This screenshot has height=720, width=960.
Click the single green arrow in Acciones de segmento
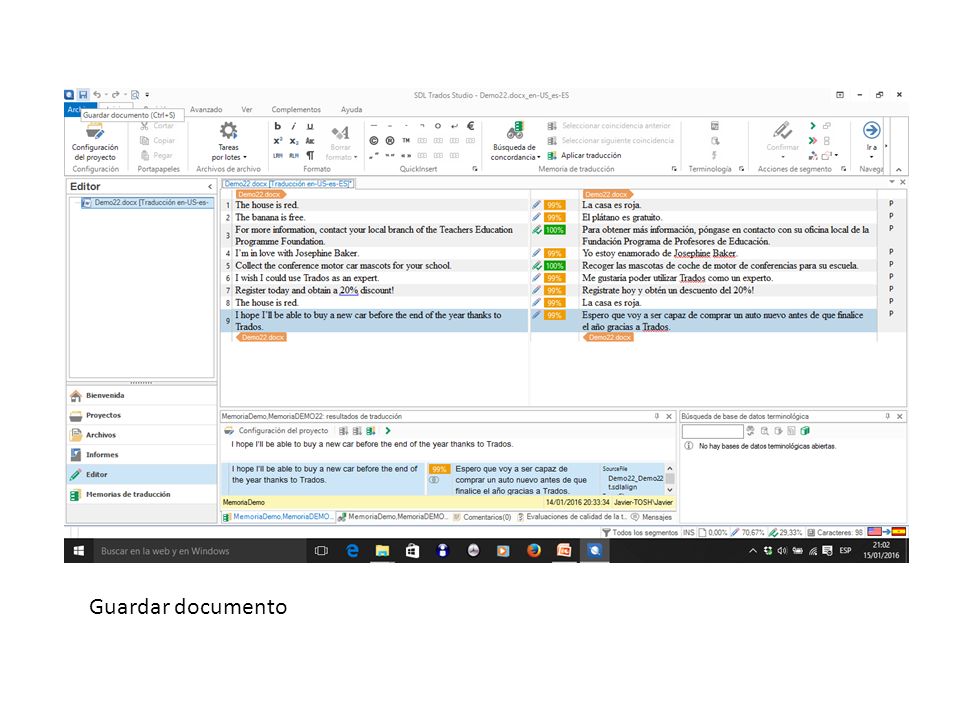coord(812,126)
